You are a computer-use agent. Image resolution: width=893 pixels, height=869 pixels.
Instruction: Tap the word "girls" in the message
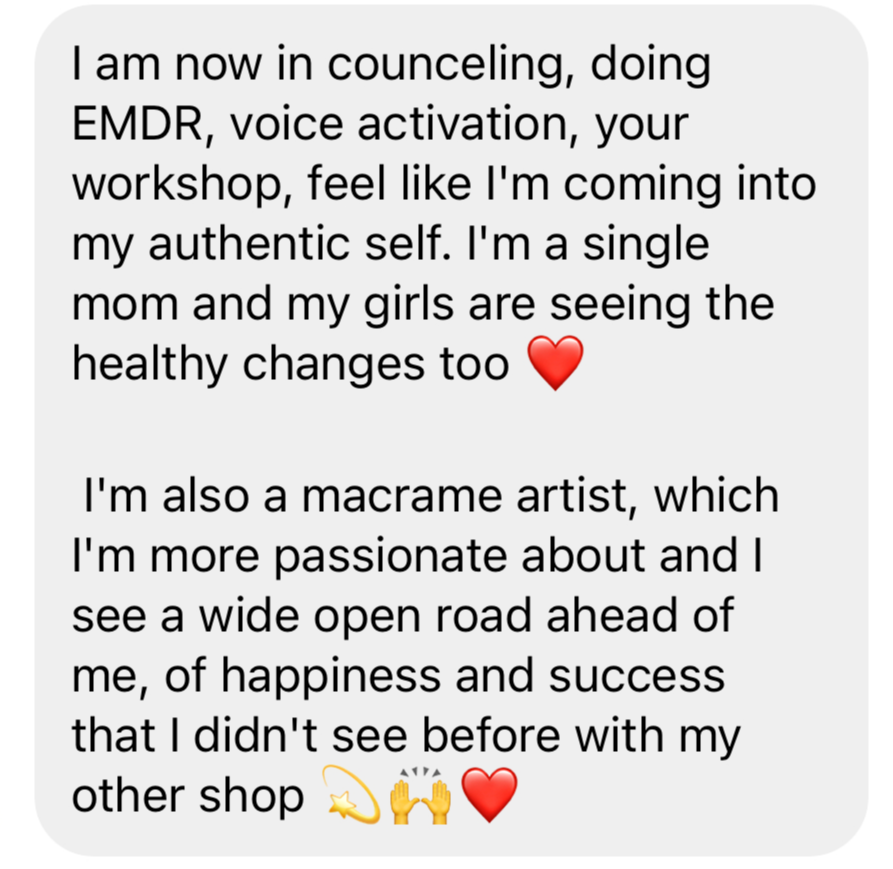tap(409, 304)
